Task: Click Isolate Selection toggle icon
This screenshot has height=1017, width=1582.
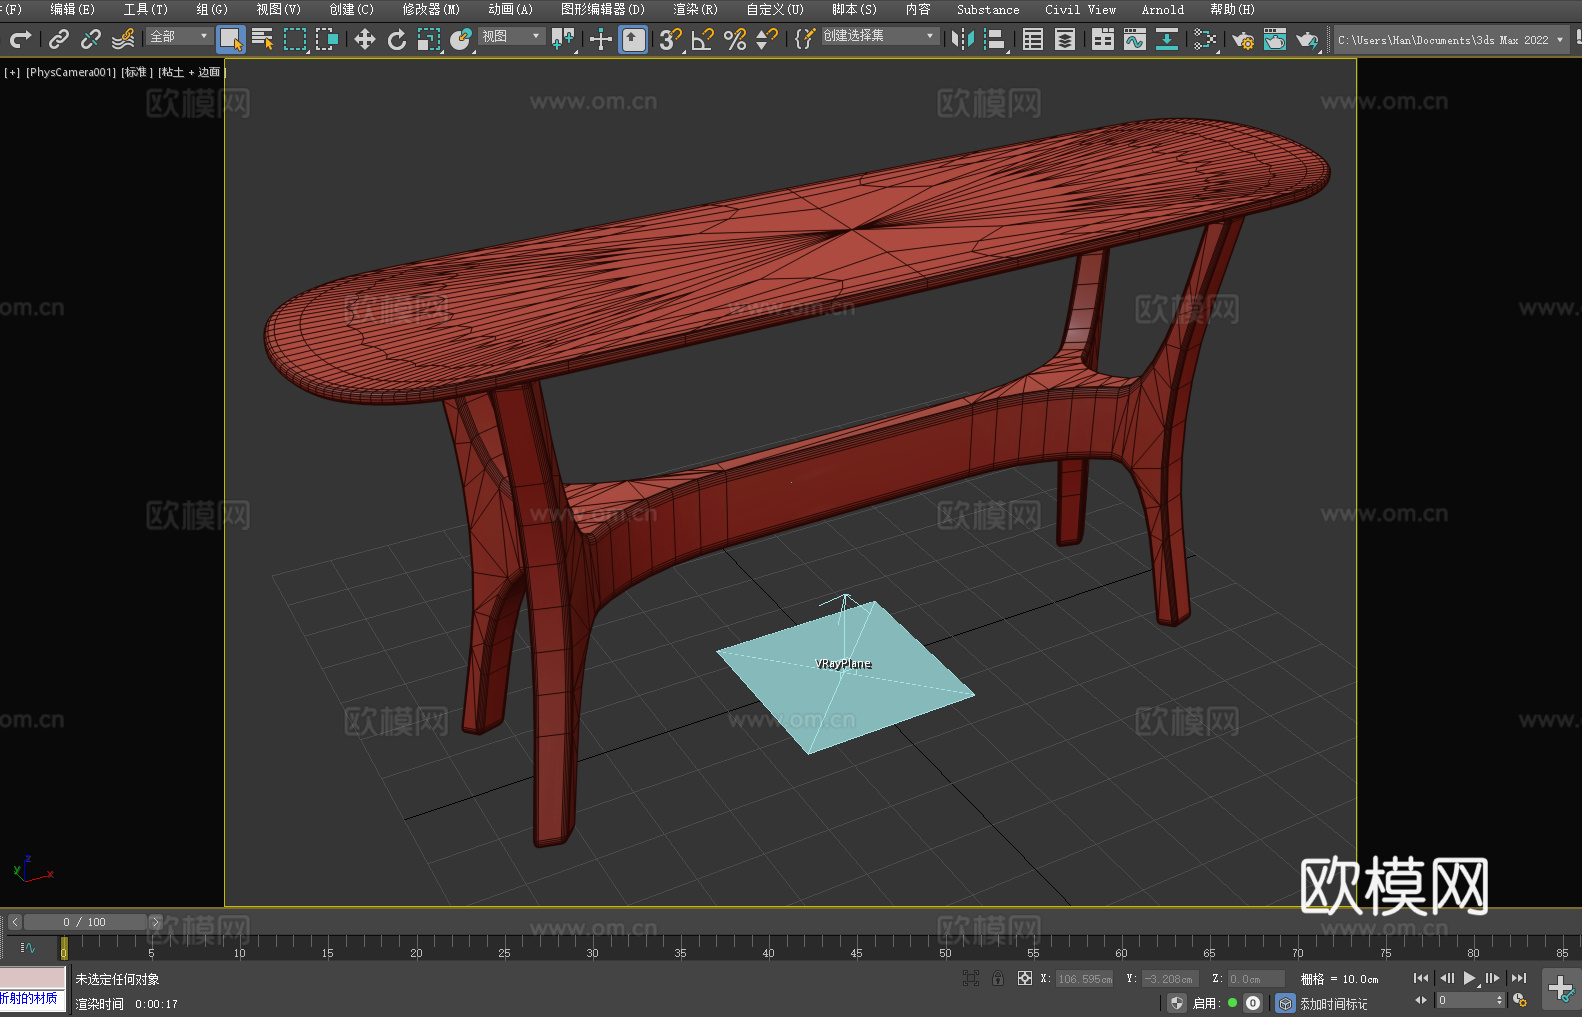Action: click(x=971, y=978)
